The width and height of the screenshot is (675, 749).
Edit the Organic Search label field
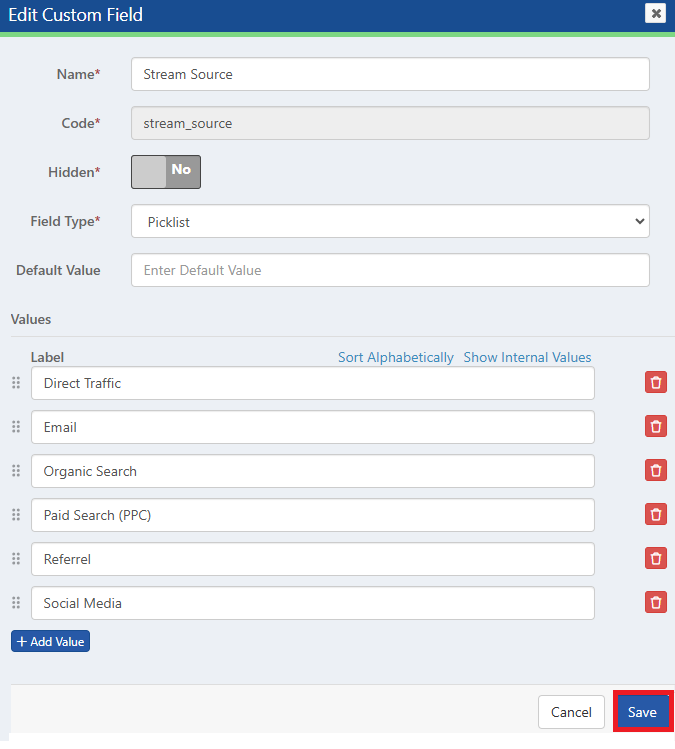[313, 471]
